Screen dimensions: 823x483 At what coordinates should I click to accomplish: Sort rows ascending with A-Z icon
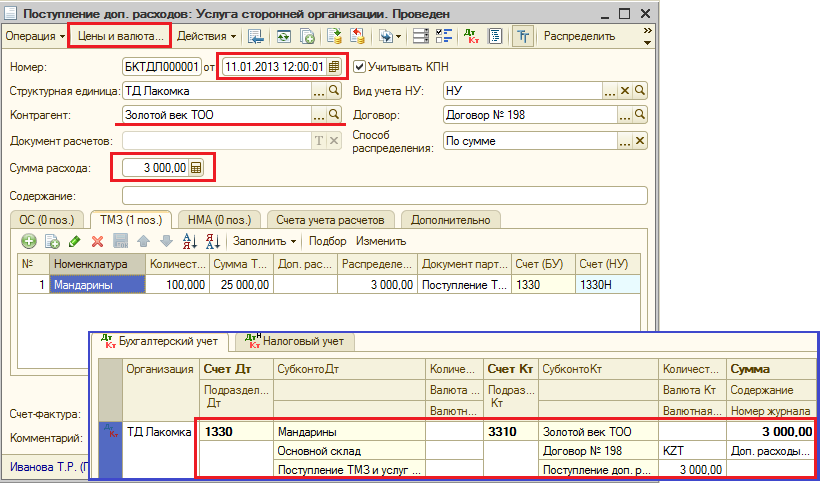(190, 241)
